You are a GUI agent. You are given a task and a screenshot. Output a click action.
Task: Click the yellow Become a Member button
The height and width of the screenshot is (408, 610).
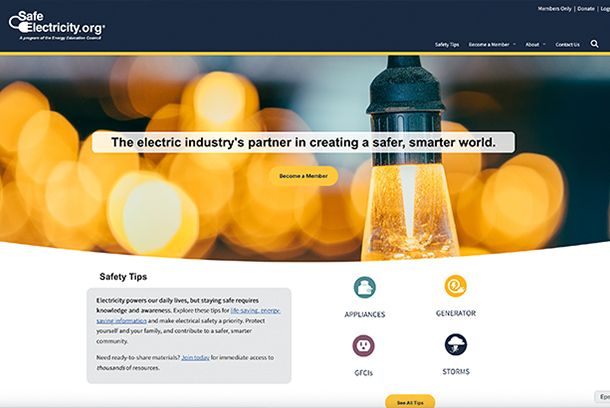click(x=303, y=176)
